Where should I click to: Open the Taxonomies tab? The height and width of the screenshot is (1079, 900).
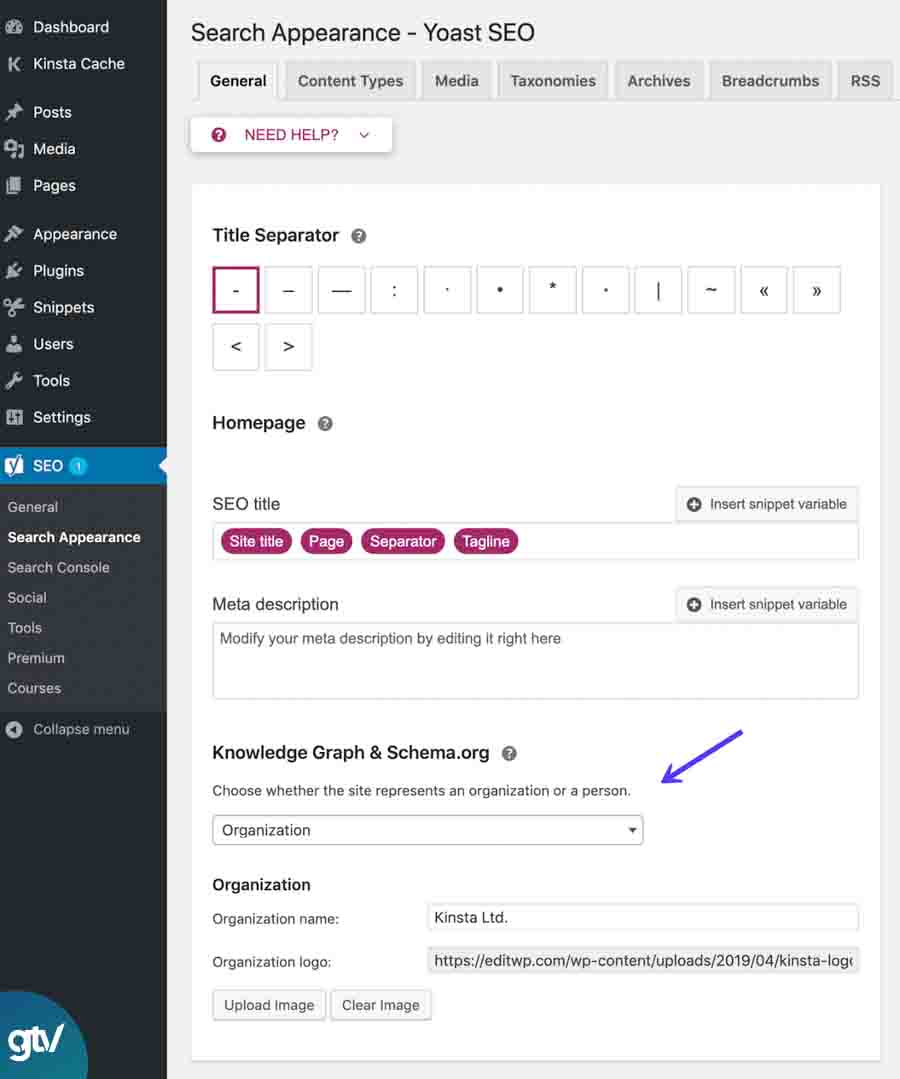click(x=553, y=80)
